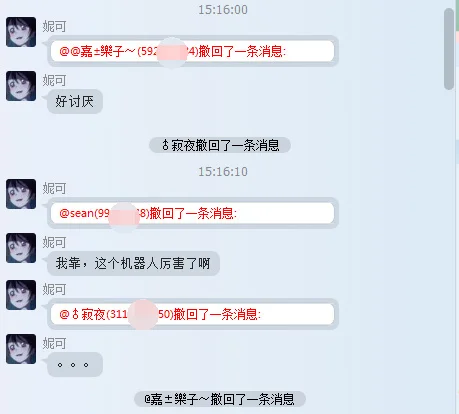Click the @嘉±樂子~撤回了一条消息 system notice
The width and height of the screenshot is (459, 414).
(220, 399)
